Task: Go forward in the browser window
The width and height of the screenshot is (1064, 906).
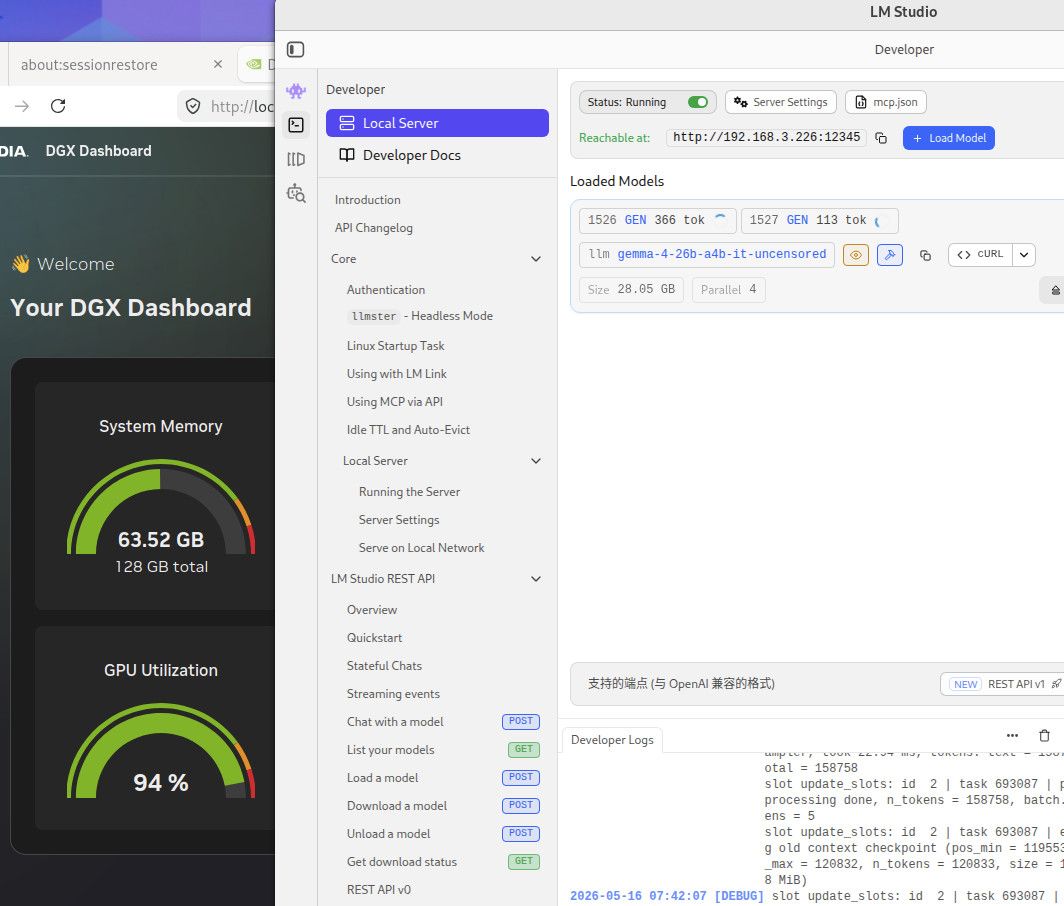Action: click(x=22, y=106)
